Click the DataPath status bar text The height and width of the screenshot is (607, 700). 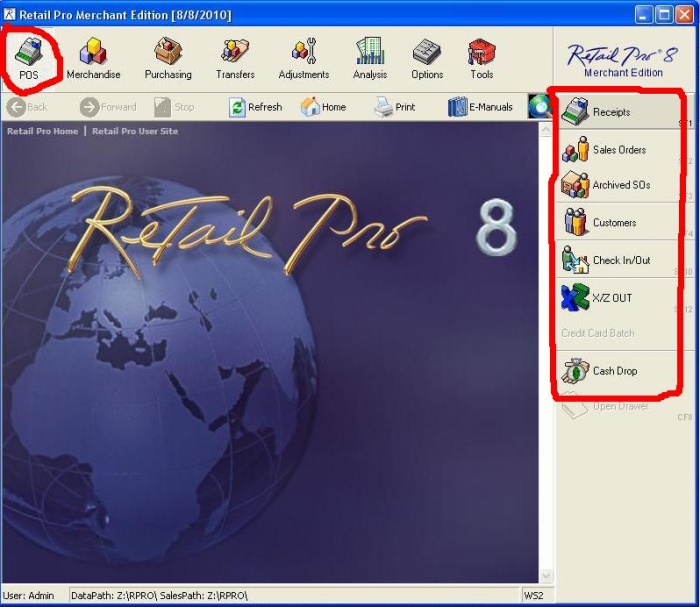click(159, 596)
